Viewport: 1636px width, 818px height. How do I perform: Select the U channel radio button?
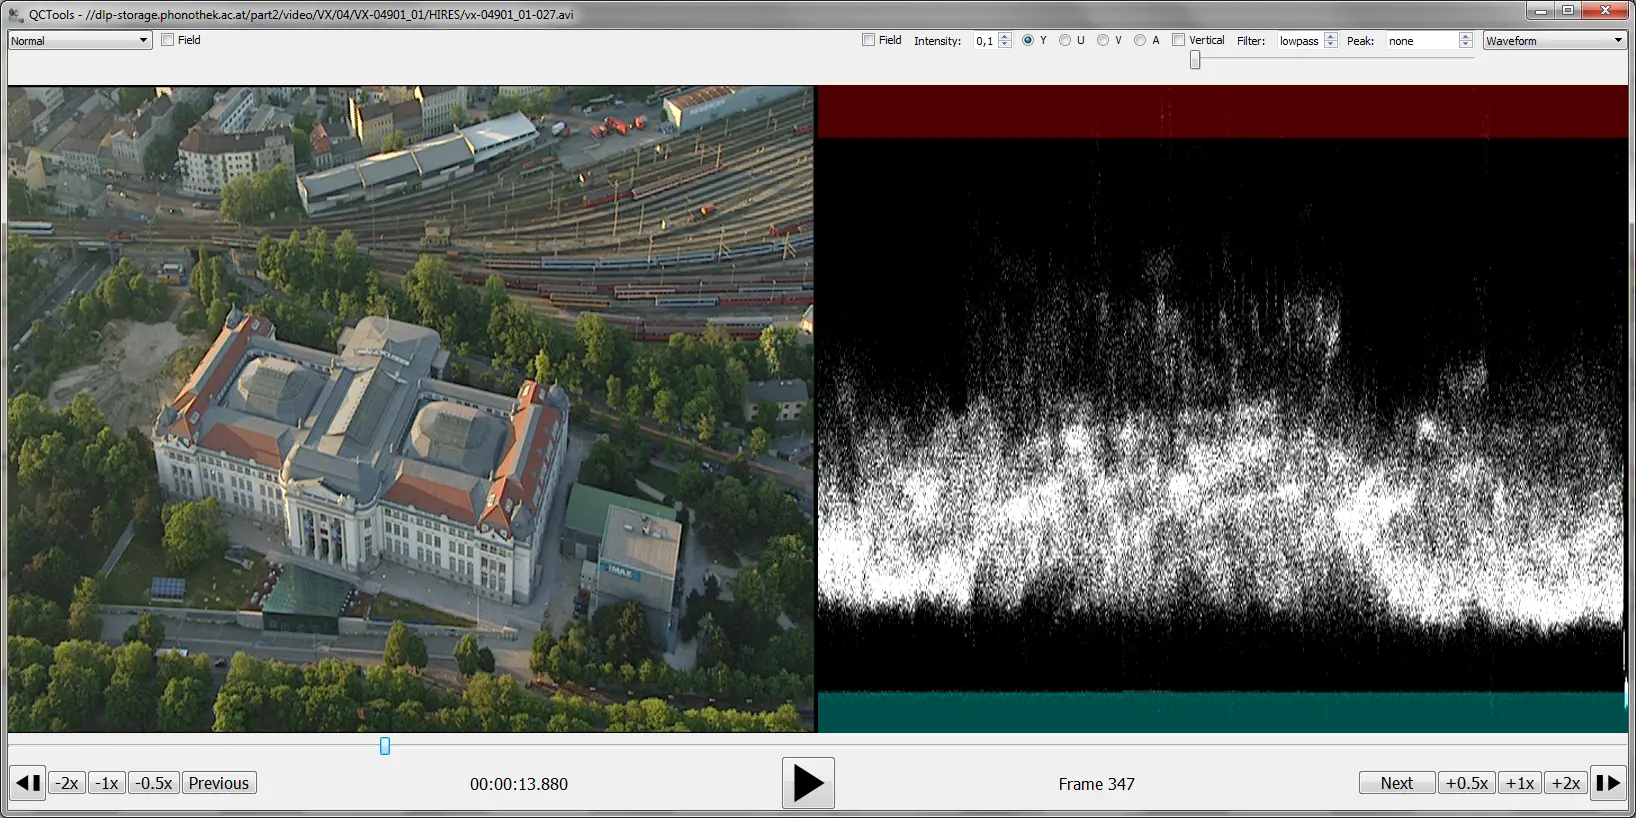[x=1065, y=40]
